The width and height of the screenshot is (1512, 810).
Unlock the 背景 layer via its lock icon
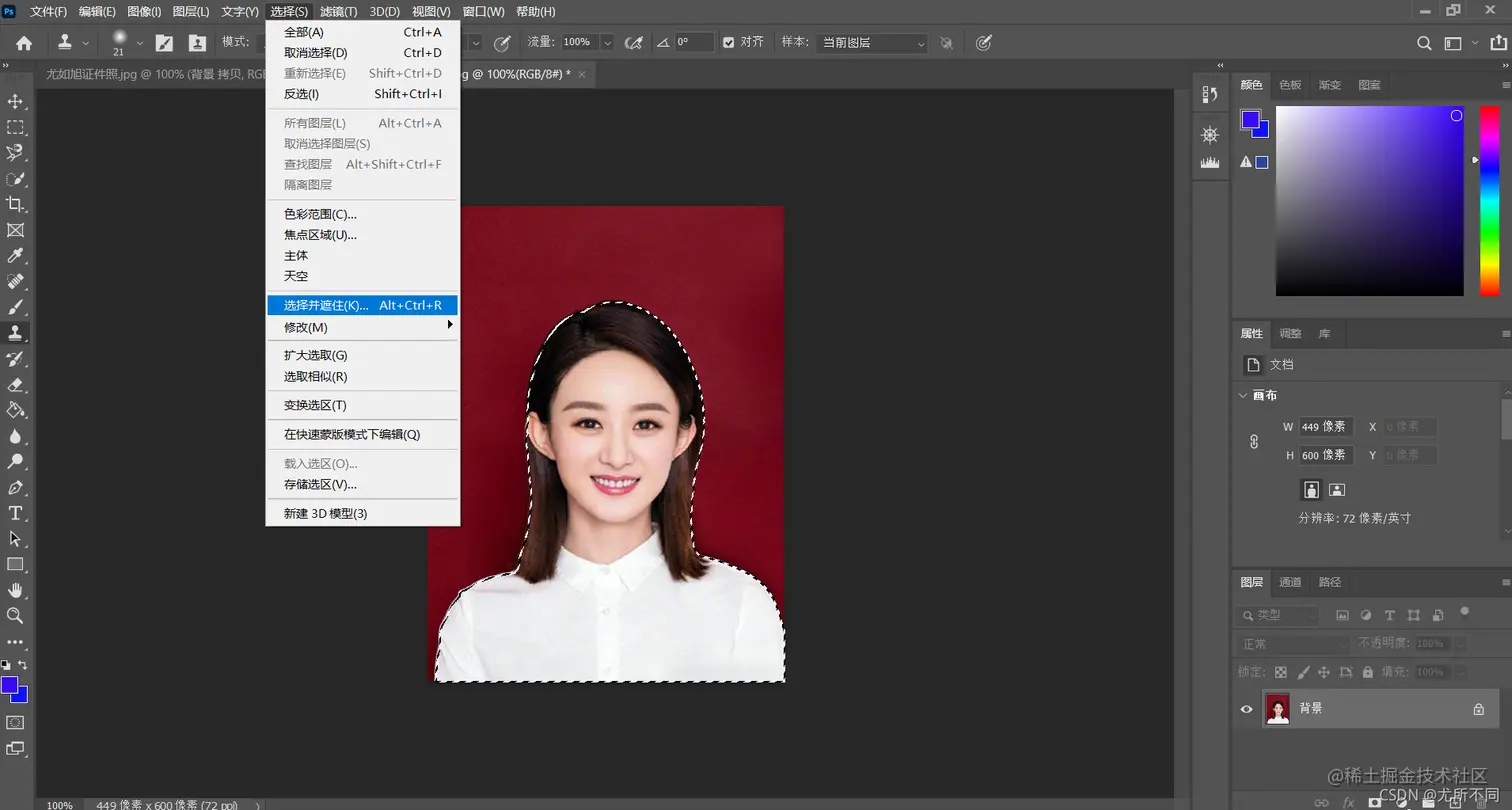[1478, 709]
